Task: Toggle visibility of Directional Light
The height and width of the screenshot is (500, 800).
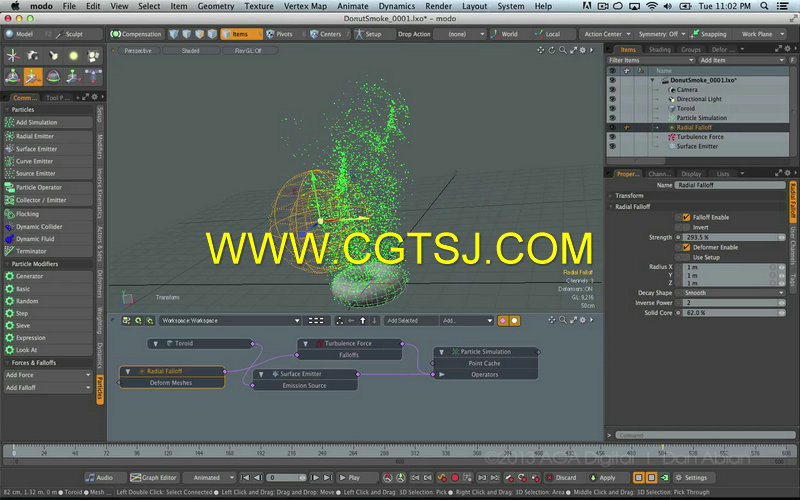Action: (612, 99)
